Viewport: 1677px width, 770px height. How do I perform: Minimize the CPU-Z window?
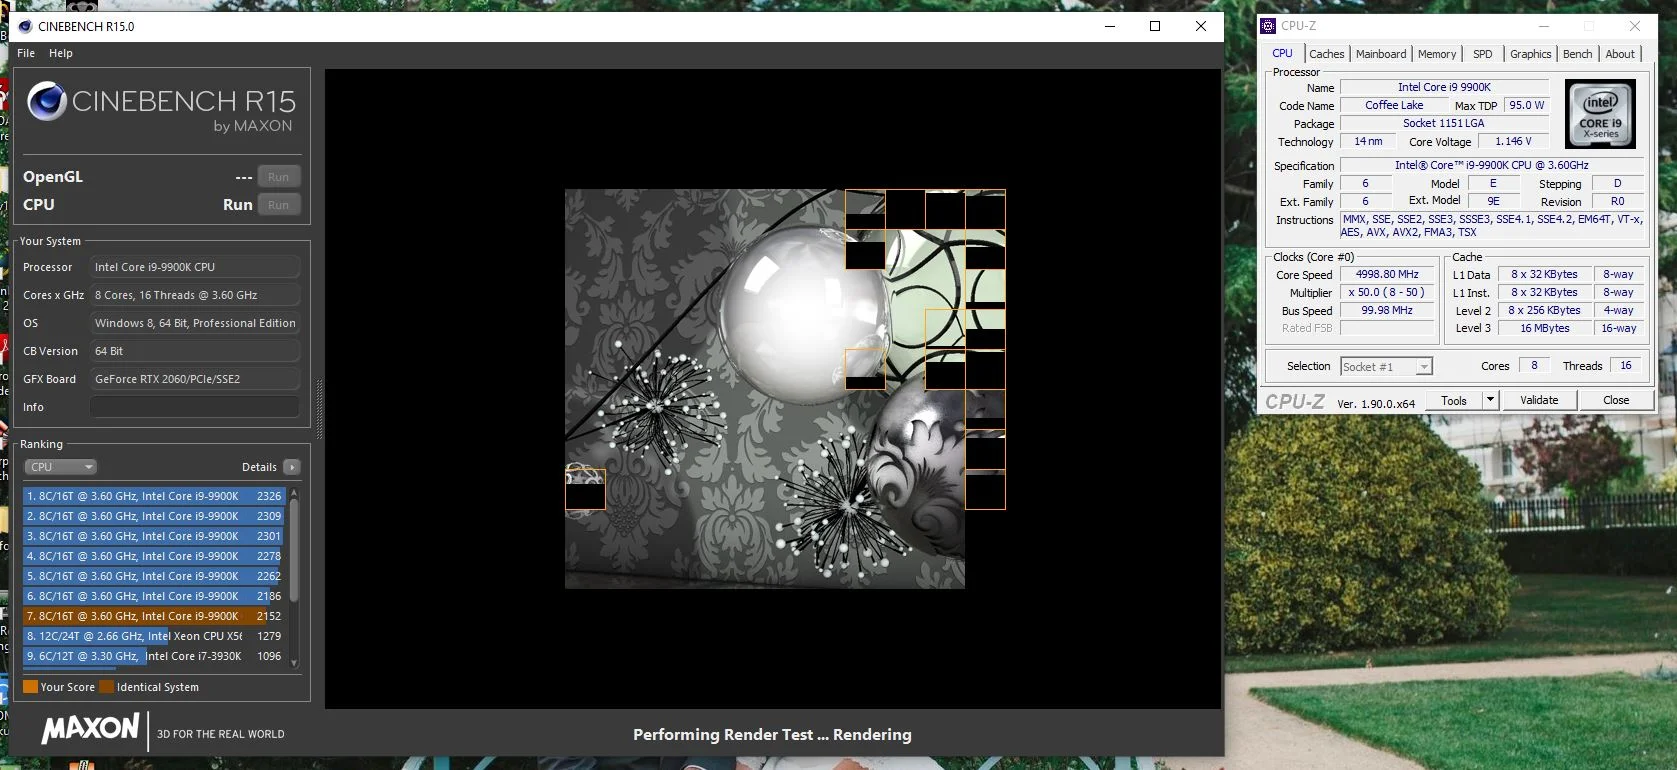[x=1544, y=26]
